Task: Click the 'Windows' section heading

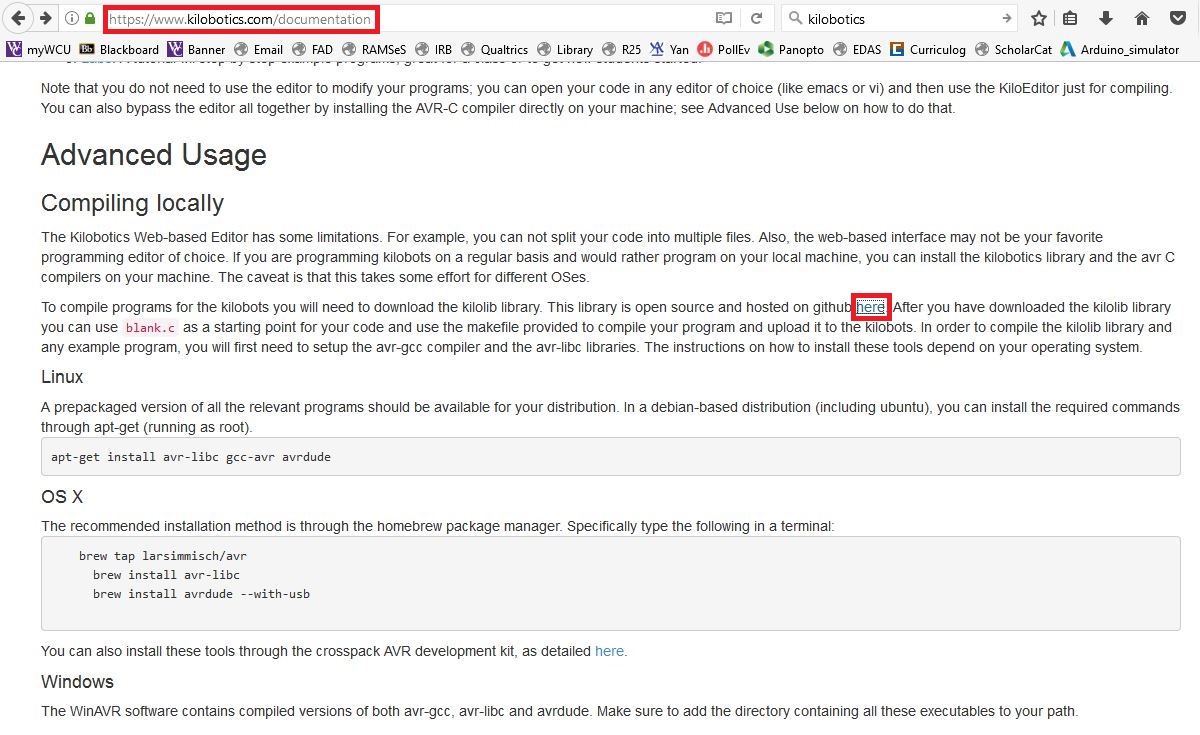Action: point(78,682)
